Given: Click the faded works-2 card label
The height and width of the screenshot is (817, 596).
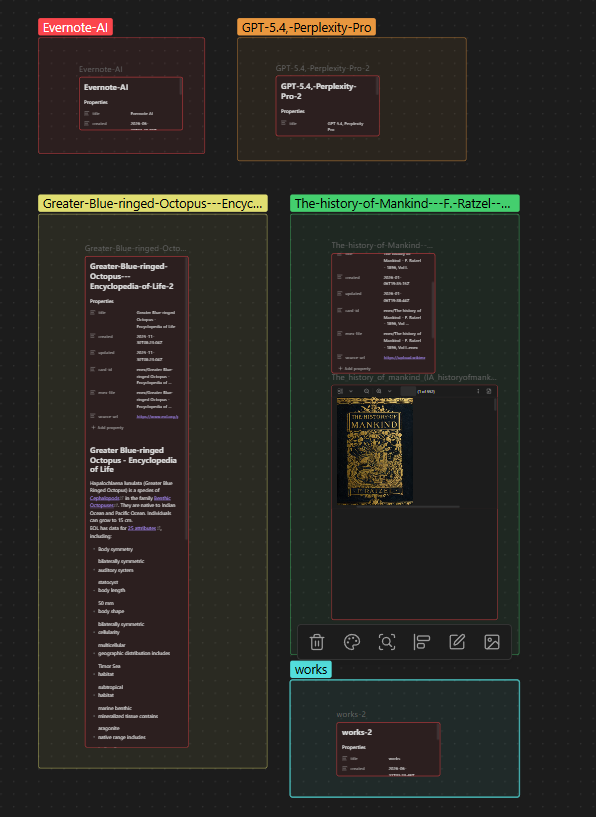Looking at the screenshot, I should 351,714.
